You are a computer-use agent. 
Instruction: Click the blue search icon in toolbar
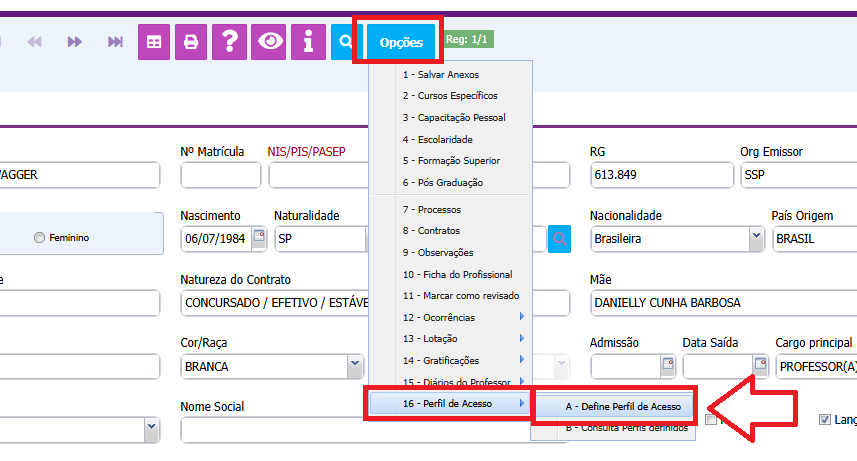[345, 42]
